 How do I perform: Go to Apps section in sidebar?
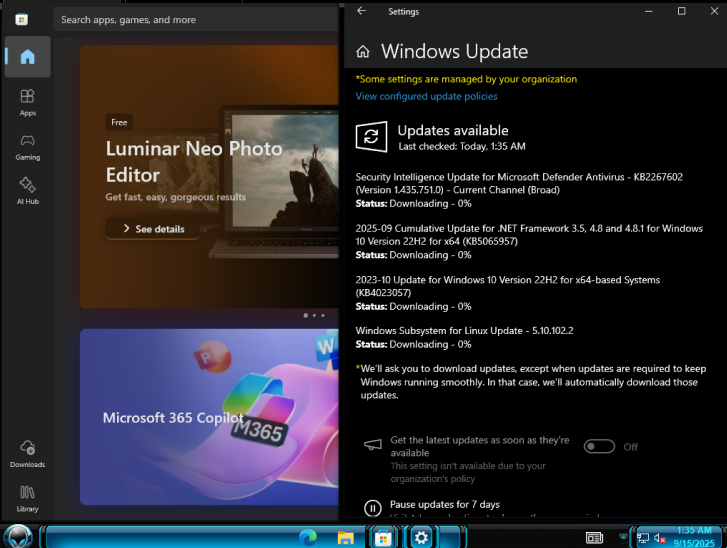[x=27, y=102]
